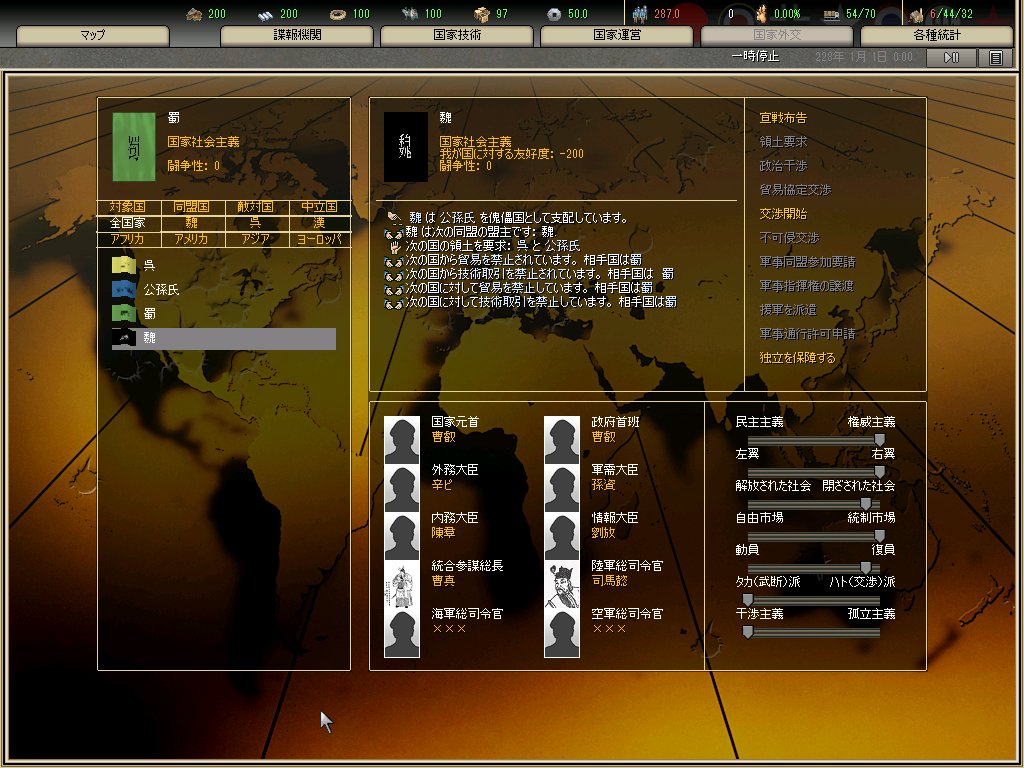The height and width of the screenshot is (768, 1024).
Task: Click the 空軍総司令官 portrait
Action: click(562, 633)
